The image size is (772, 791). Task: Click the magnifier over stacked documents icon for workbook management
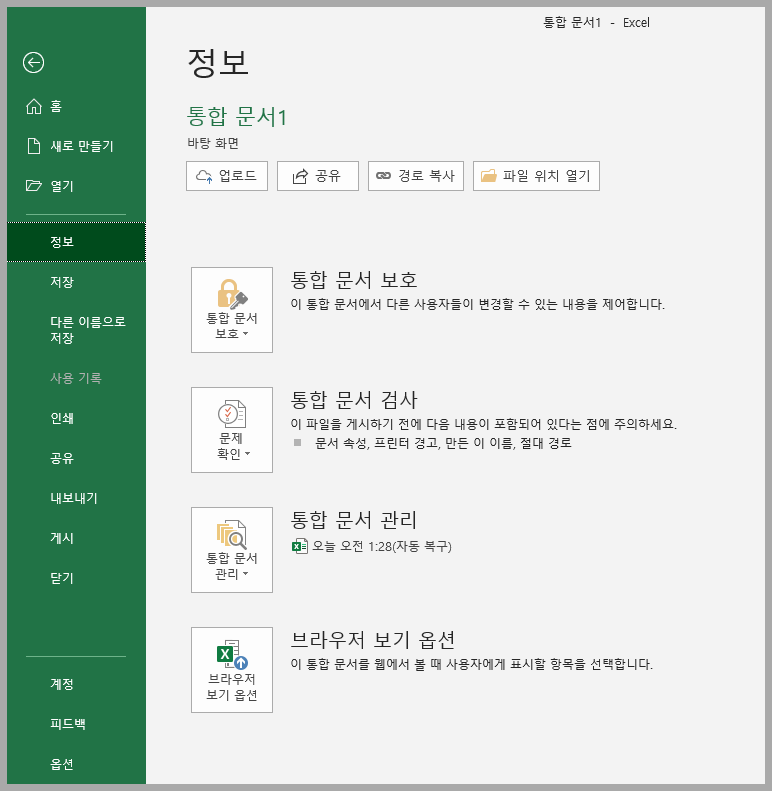point(232,534)
